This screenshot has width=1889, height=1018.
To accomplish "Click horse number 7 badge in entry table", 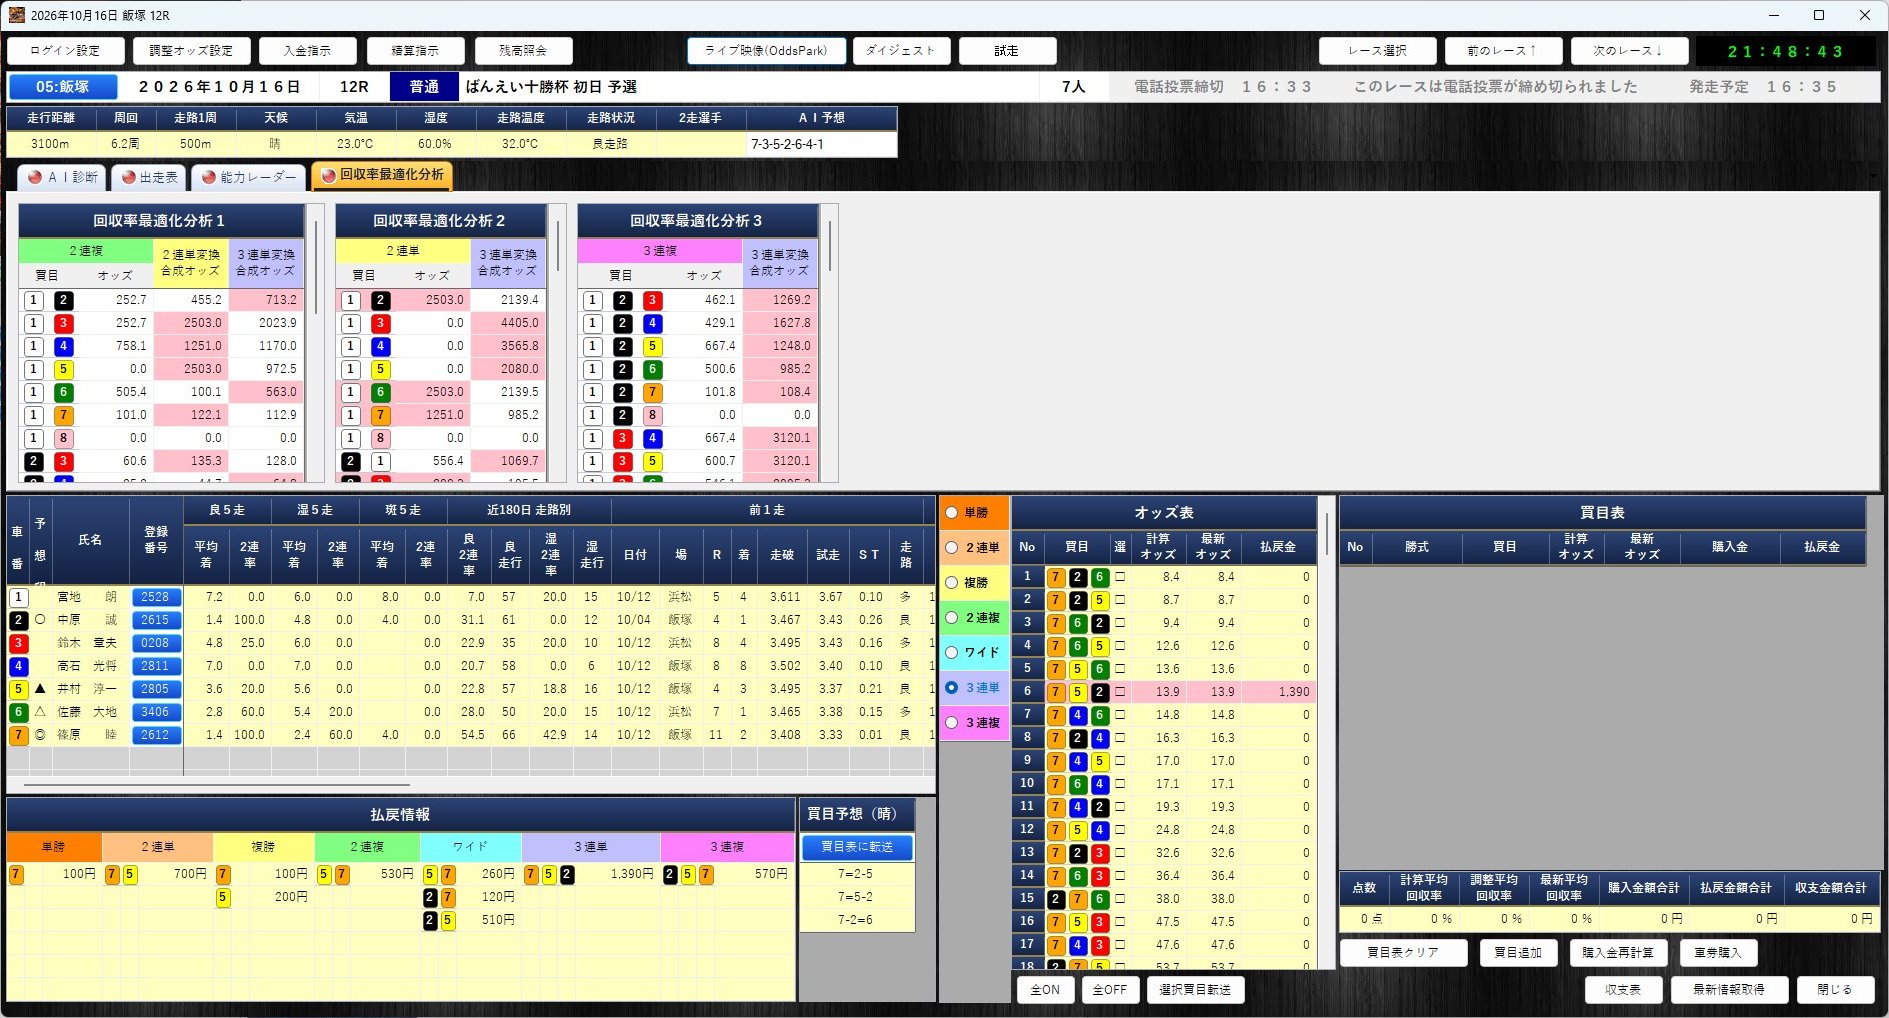I will coord(18,735).
